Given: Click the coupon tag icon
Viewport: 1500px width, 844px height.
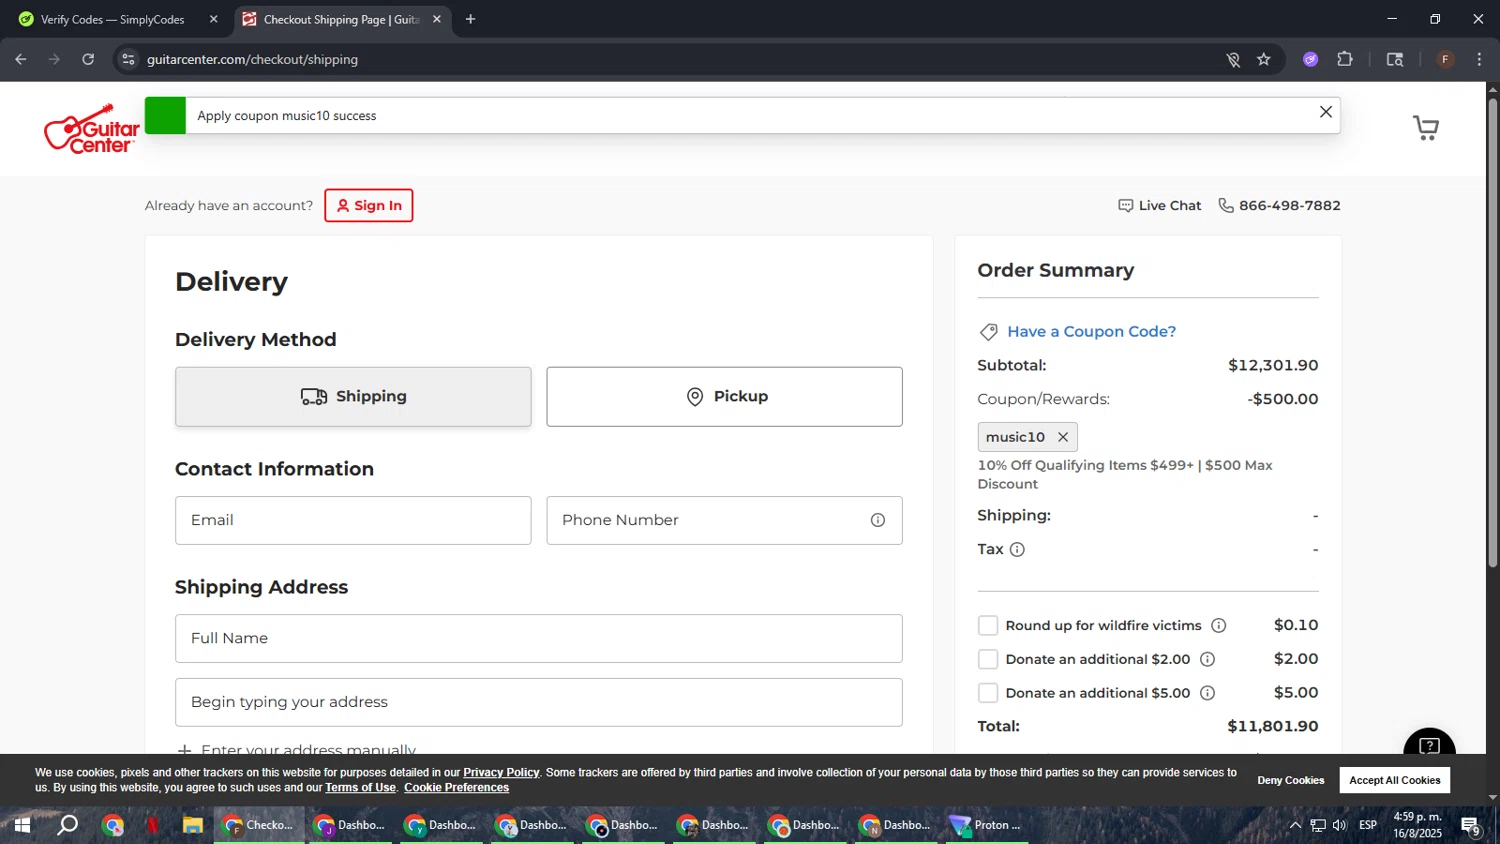Looking at the screenshot, I should 988,332.
